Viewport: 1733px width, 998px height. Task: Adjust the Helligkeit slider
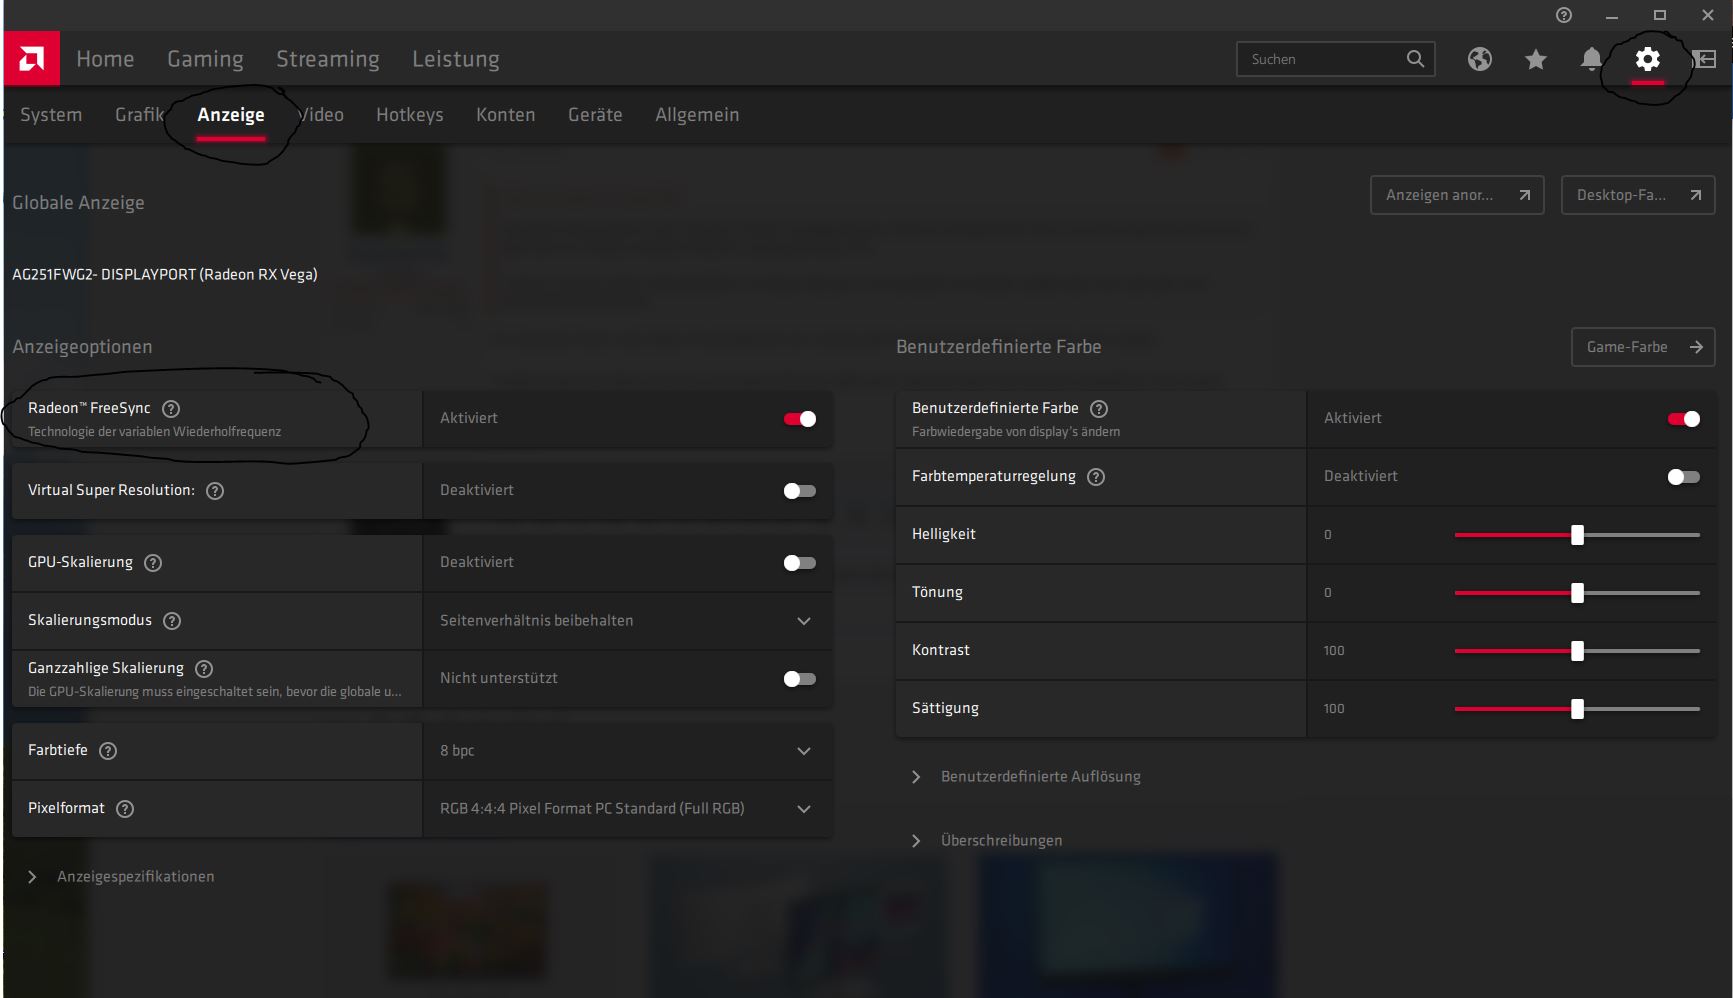point(1577,535)
